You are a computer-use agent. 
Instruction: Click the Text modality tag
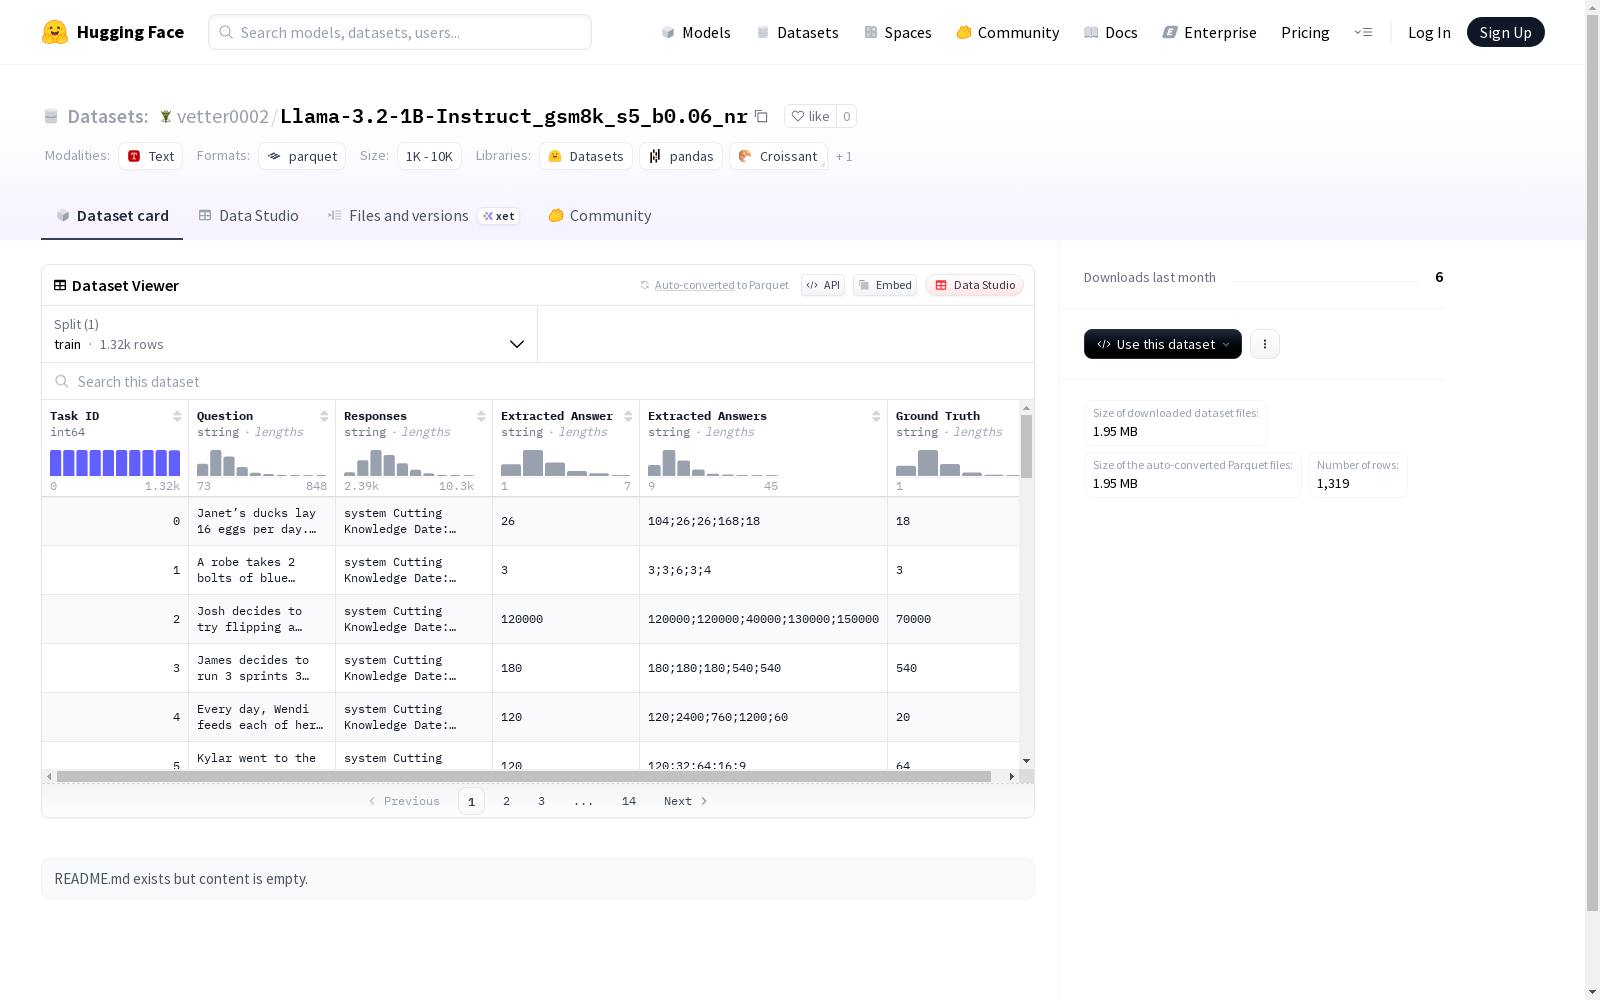click(150, 156)
